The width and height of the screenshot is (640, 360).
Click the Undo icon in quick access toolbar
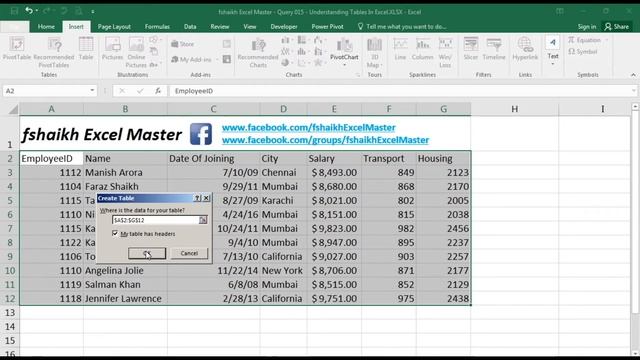[x=29, y=11]
